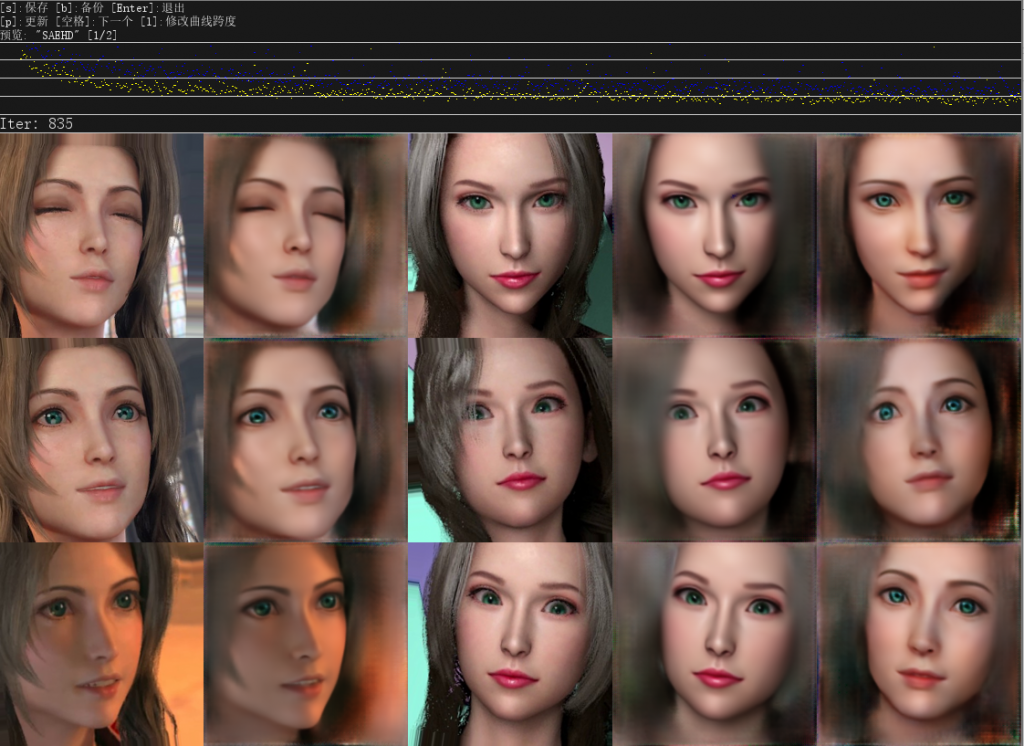Click the "[空格]:下一个" next preview hint
The height and width of the screenshot is (746, 1024).
[95, 21]
